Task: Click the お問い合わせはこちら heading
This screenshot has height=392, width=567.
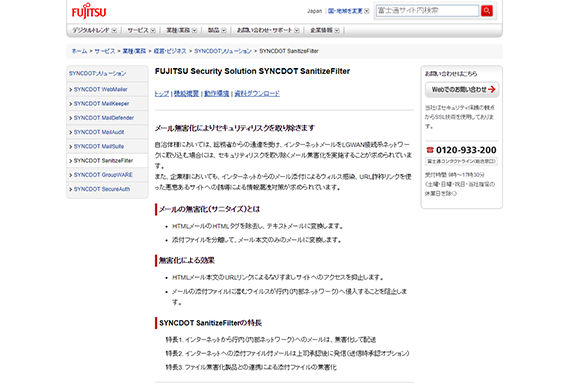Action: click(451, 74)
